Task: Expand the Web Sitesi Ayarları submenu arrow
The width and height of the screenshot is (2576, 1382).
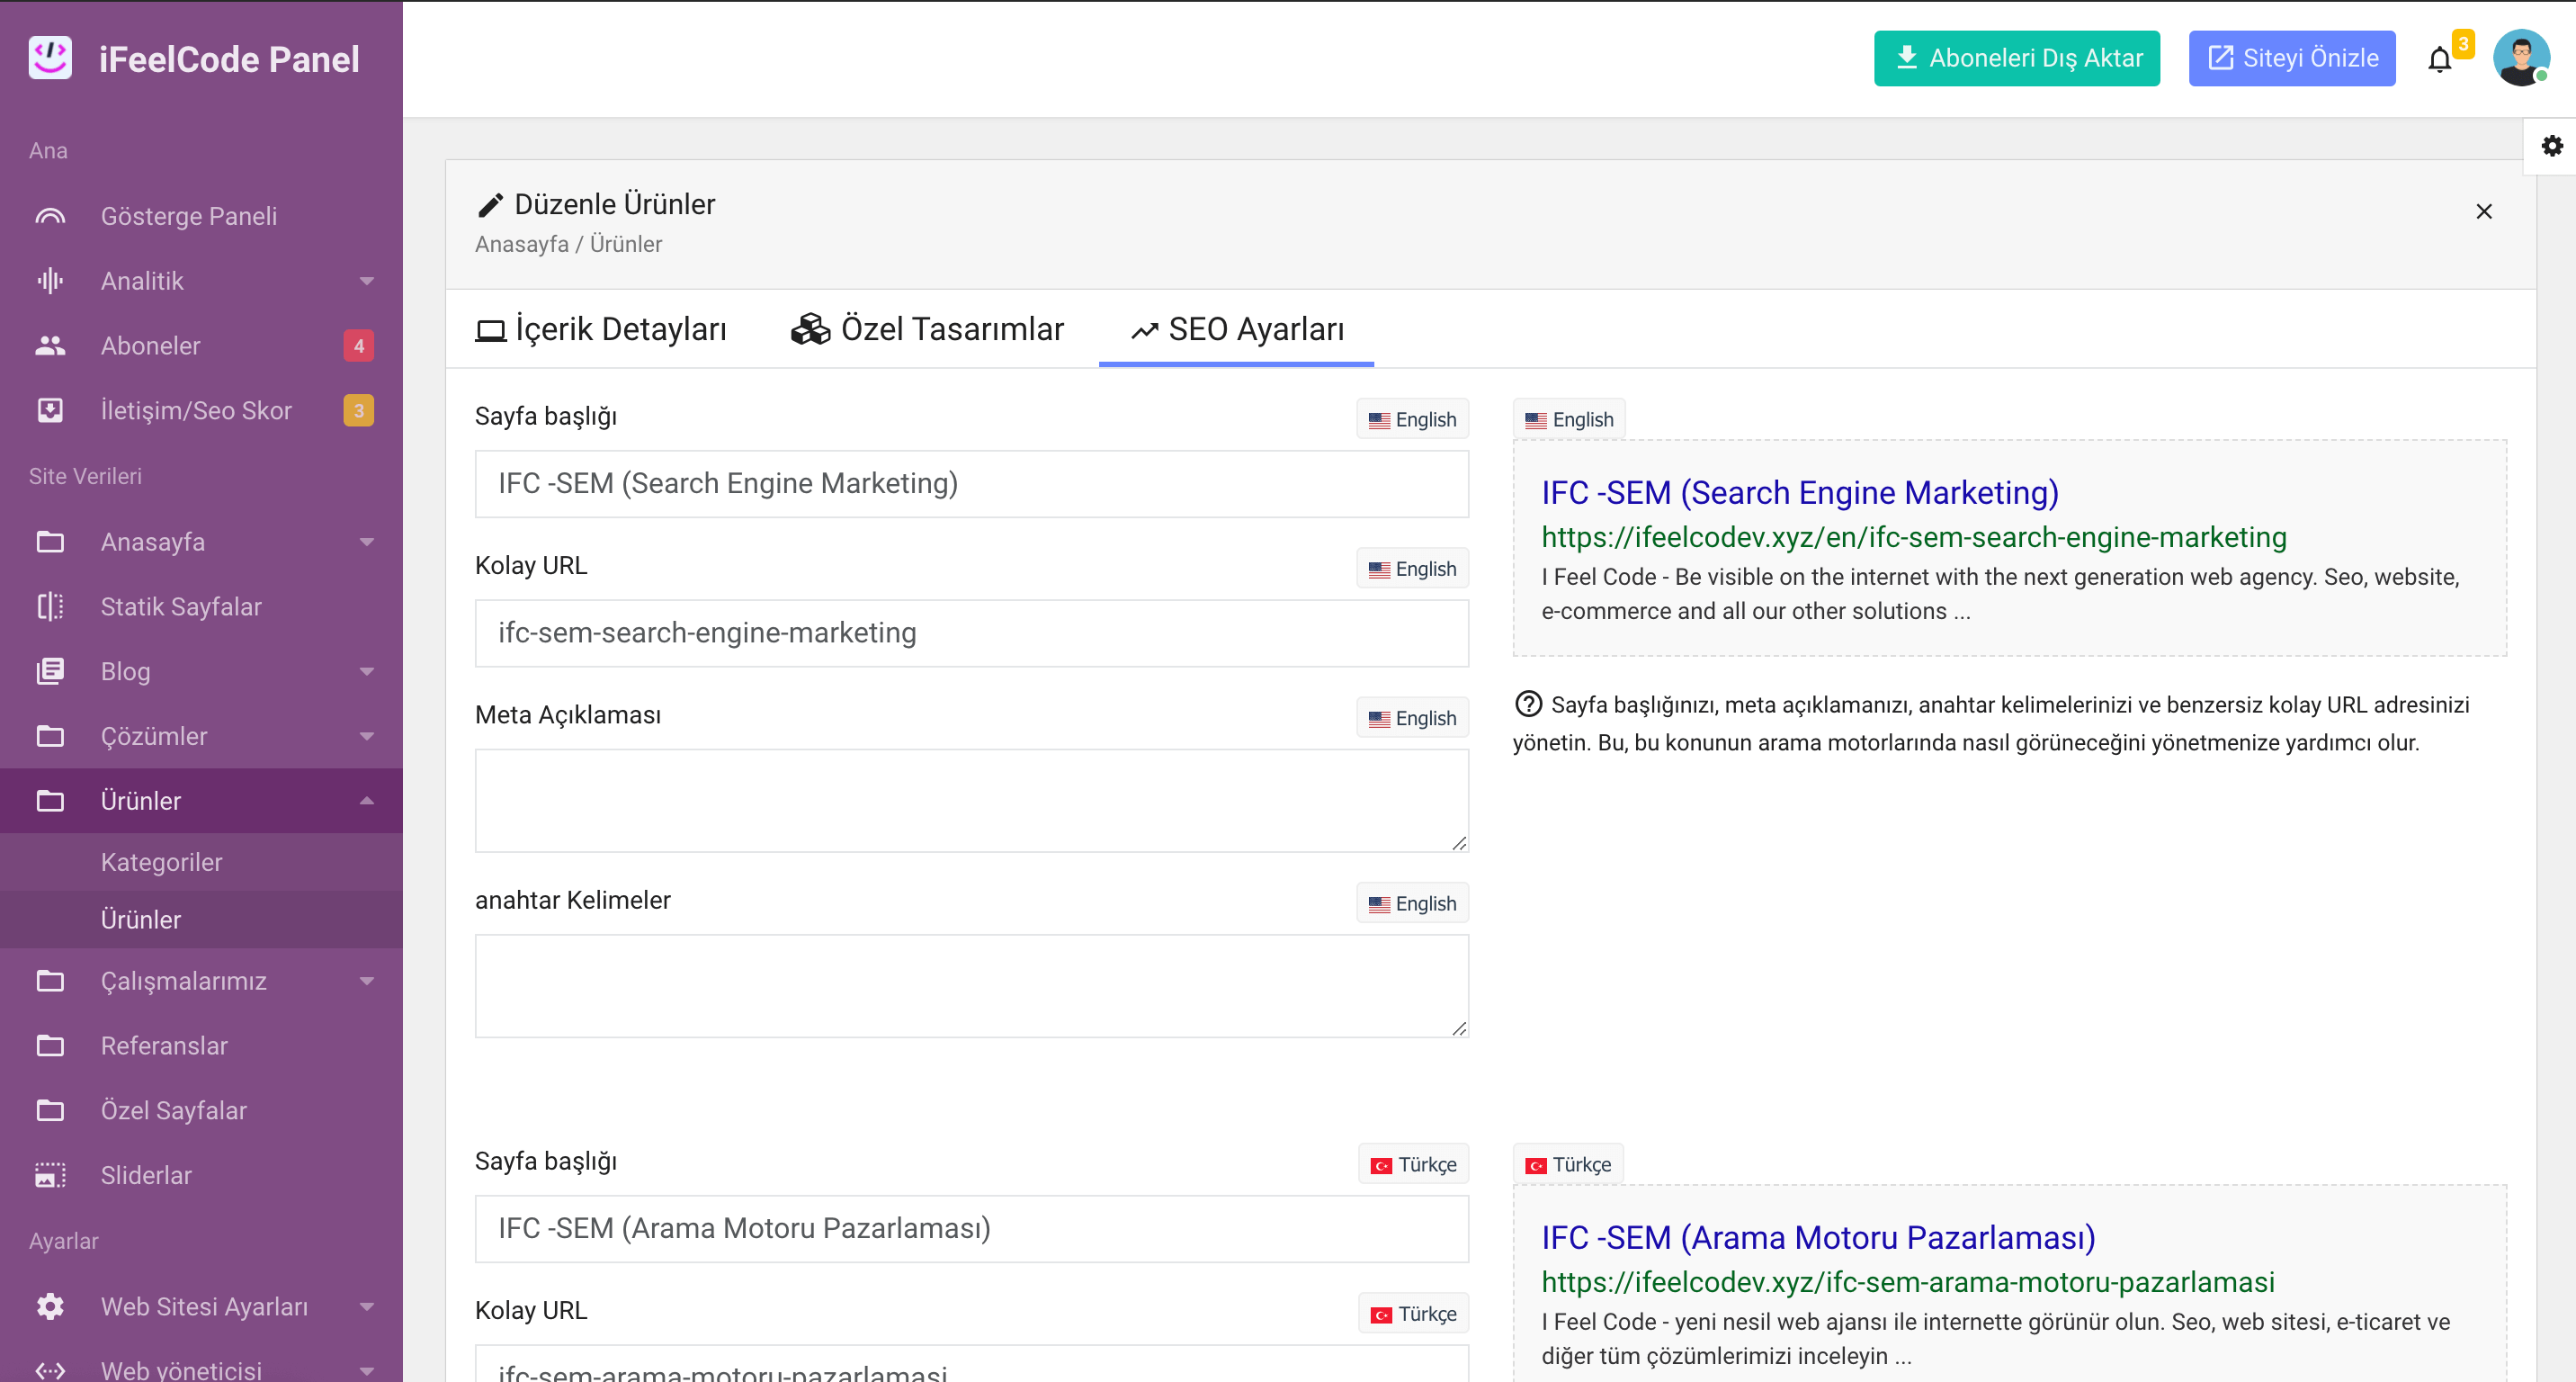Action: click(367, 1306)
